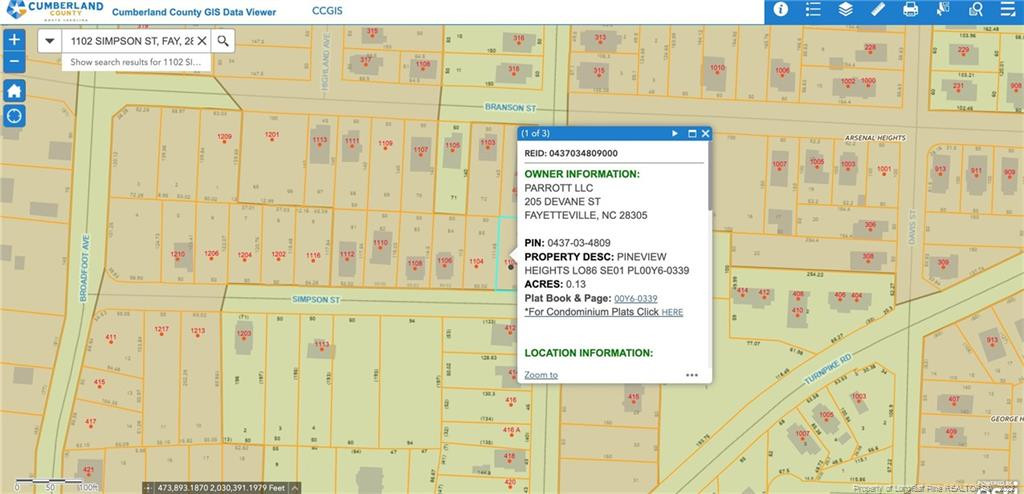Go to next feature in popup
The width and height of the screenshot is (1024, 494).
click(675, 133)
